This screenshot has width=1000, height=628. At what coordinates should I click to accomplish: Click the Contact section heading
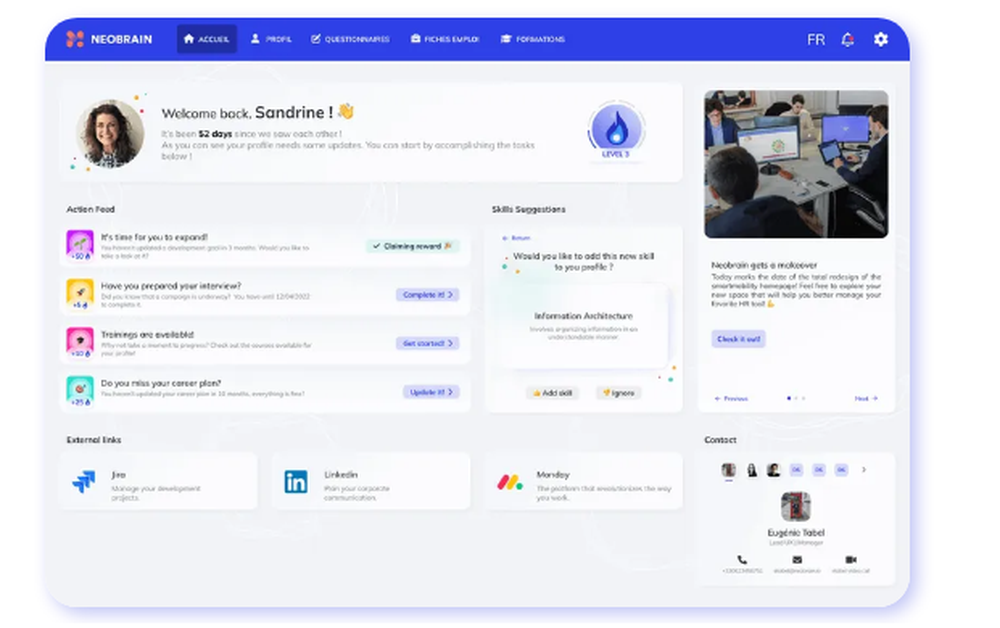click(x=720, y=440)
